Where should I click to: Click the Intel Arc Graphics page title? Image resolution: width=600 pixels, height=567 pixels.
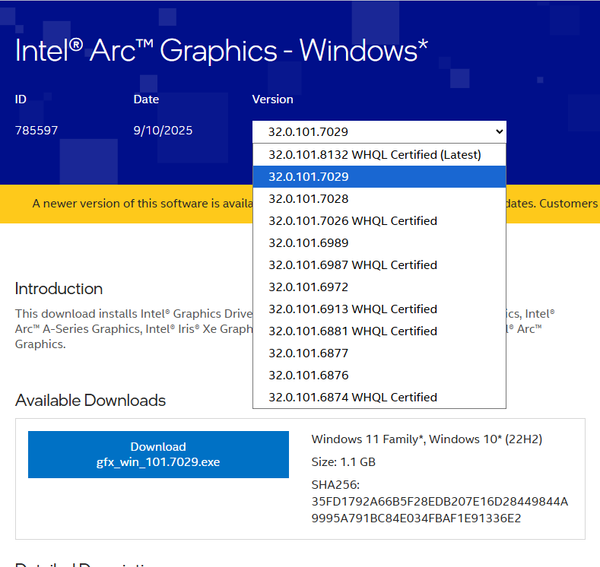pos(221,51)
